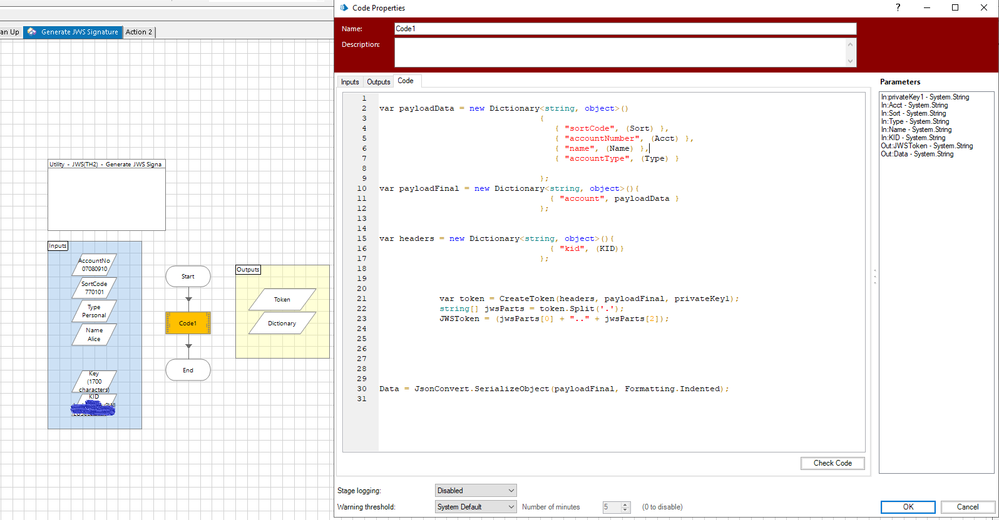Switch to the Outputs tab
The image size is (999, 520).
click(378, 81)
